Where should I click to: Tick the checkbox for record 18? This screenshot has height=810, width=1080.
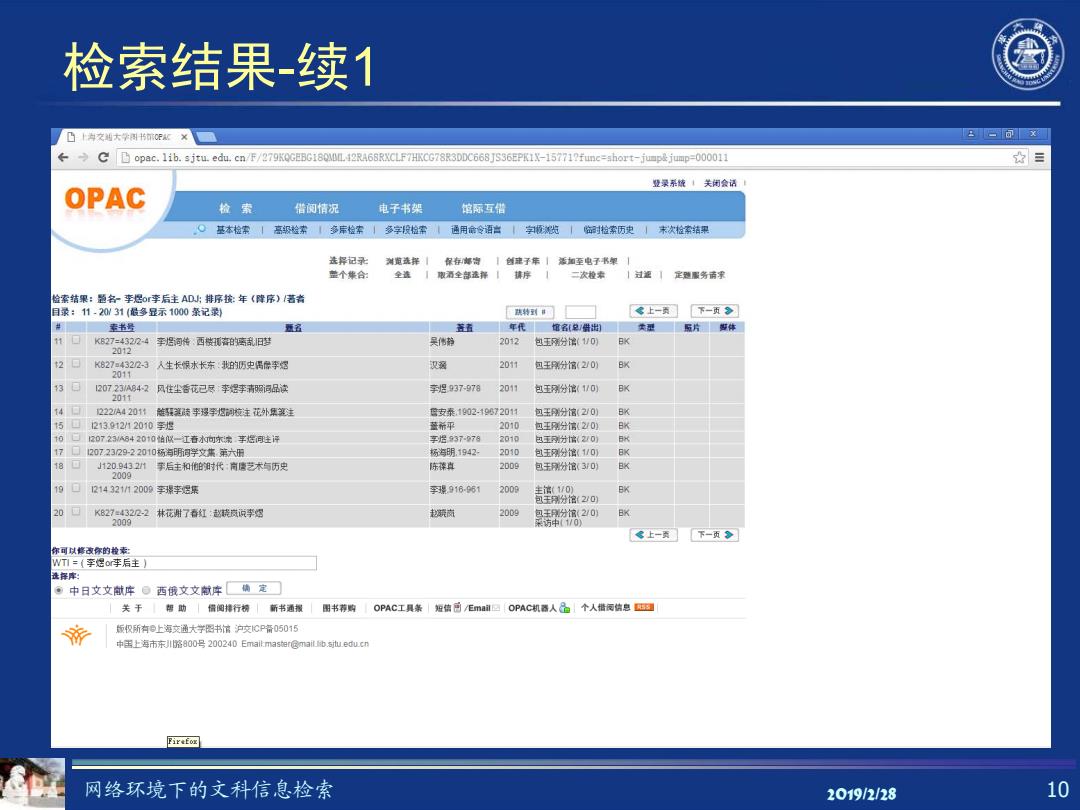tap(76, 465)
